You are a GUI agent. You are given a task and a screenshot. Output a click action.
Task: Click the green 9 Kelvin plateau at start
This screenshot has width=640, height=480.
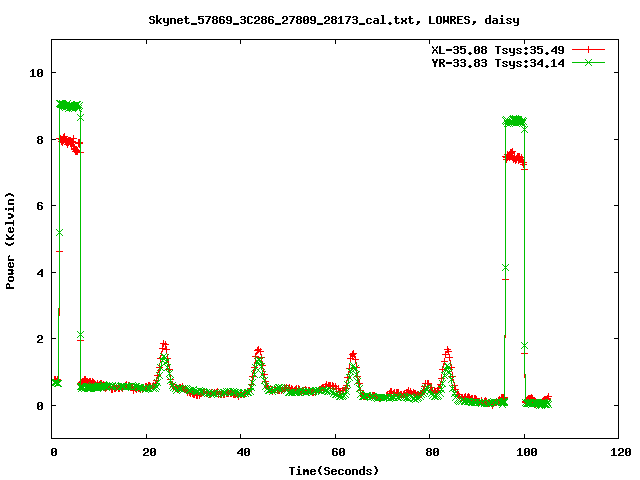tap(69, 105)
